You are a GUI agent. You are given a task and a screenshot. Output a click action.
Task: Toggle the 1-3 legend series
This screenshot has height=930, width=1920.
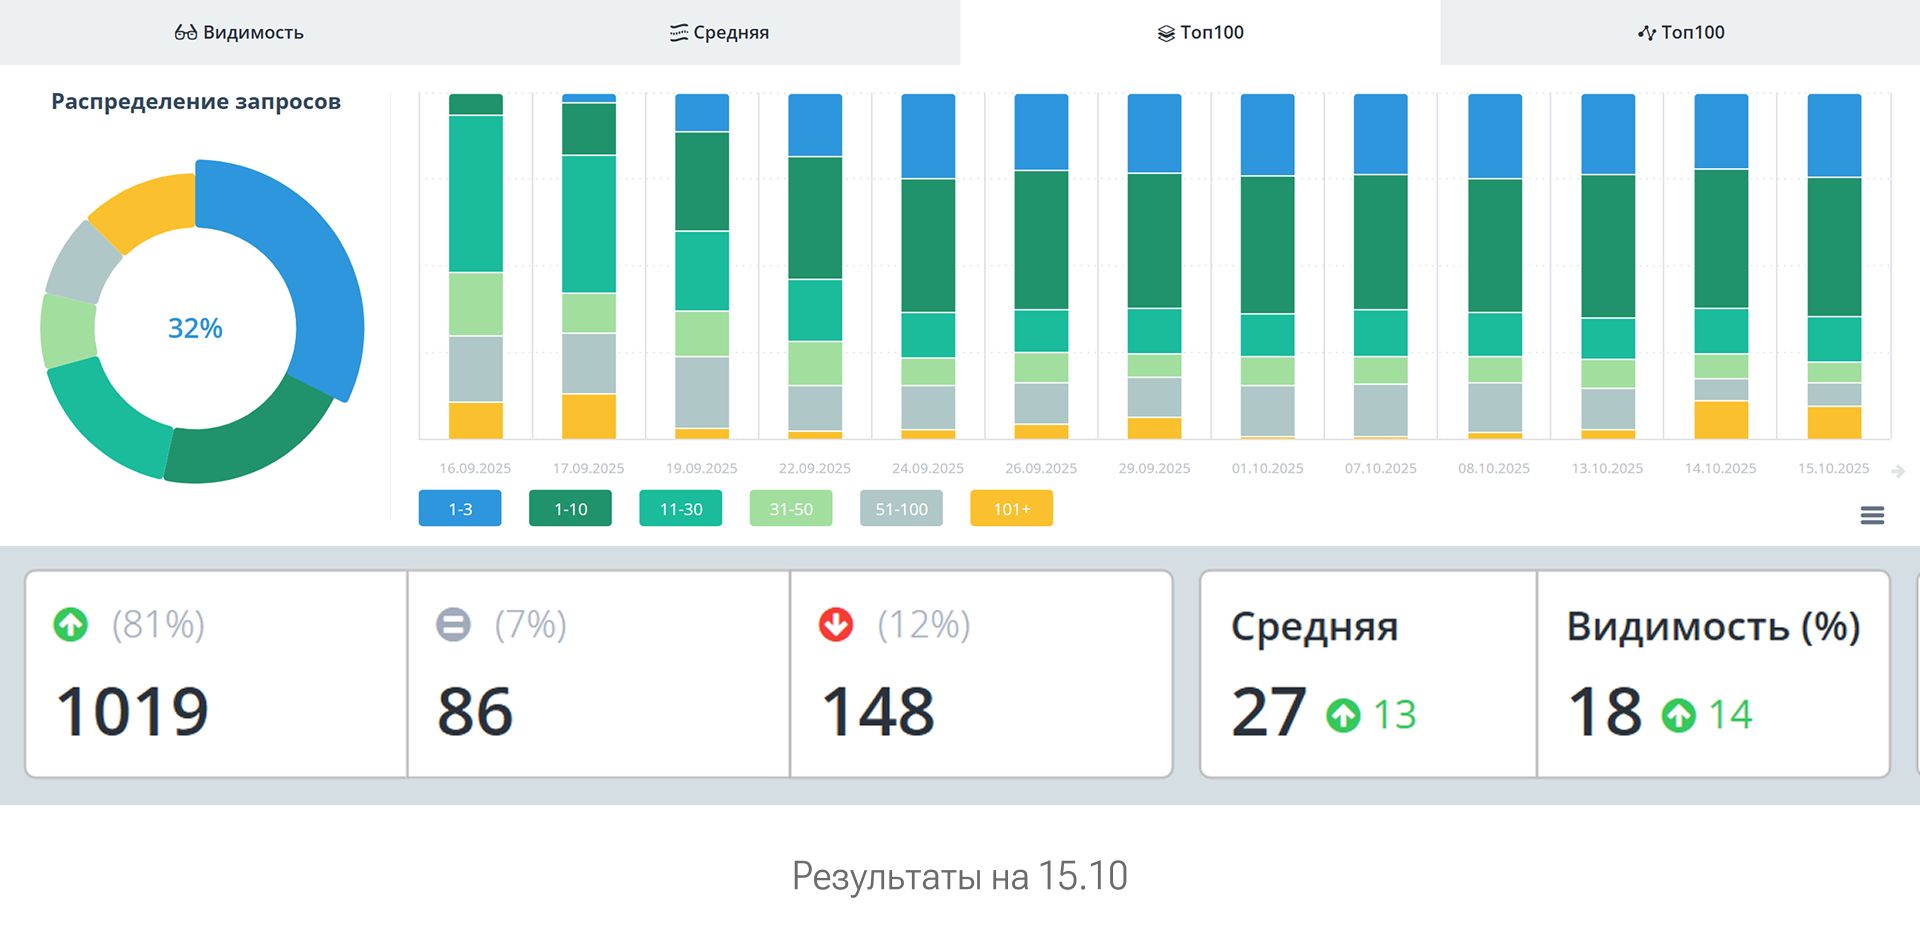[x=460, y=509]
